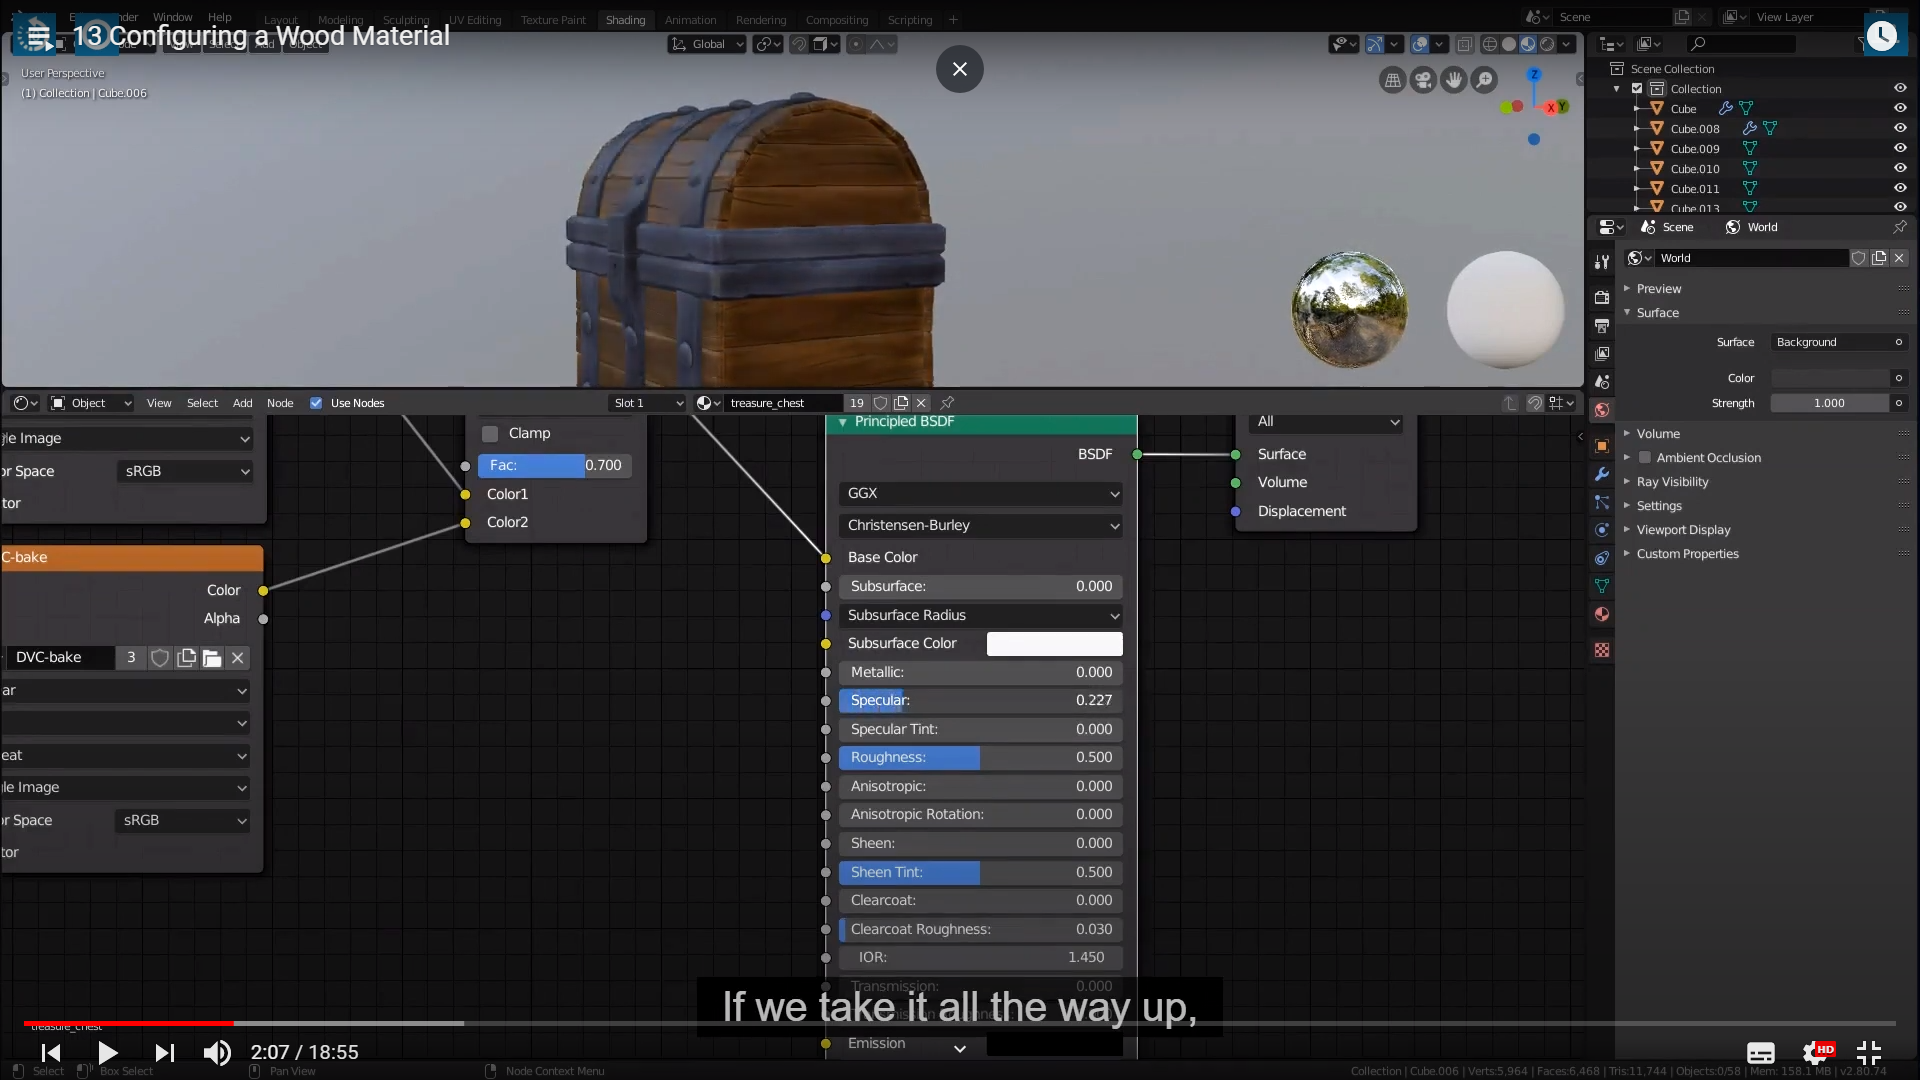
Task: Play the video
Action: coord(108,1052)
